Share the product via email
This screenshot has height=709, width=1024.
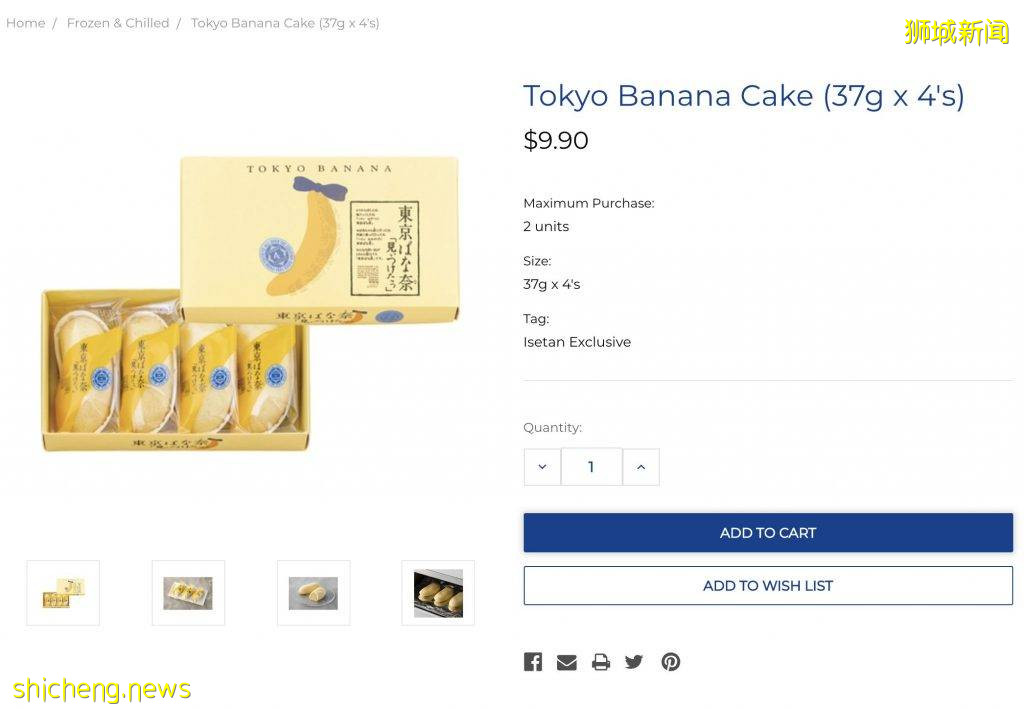pos(567,661)
